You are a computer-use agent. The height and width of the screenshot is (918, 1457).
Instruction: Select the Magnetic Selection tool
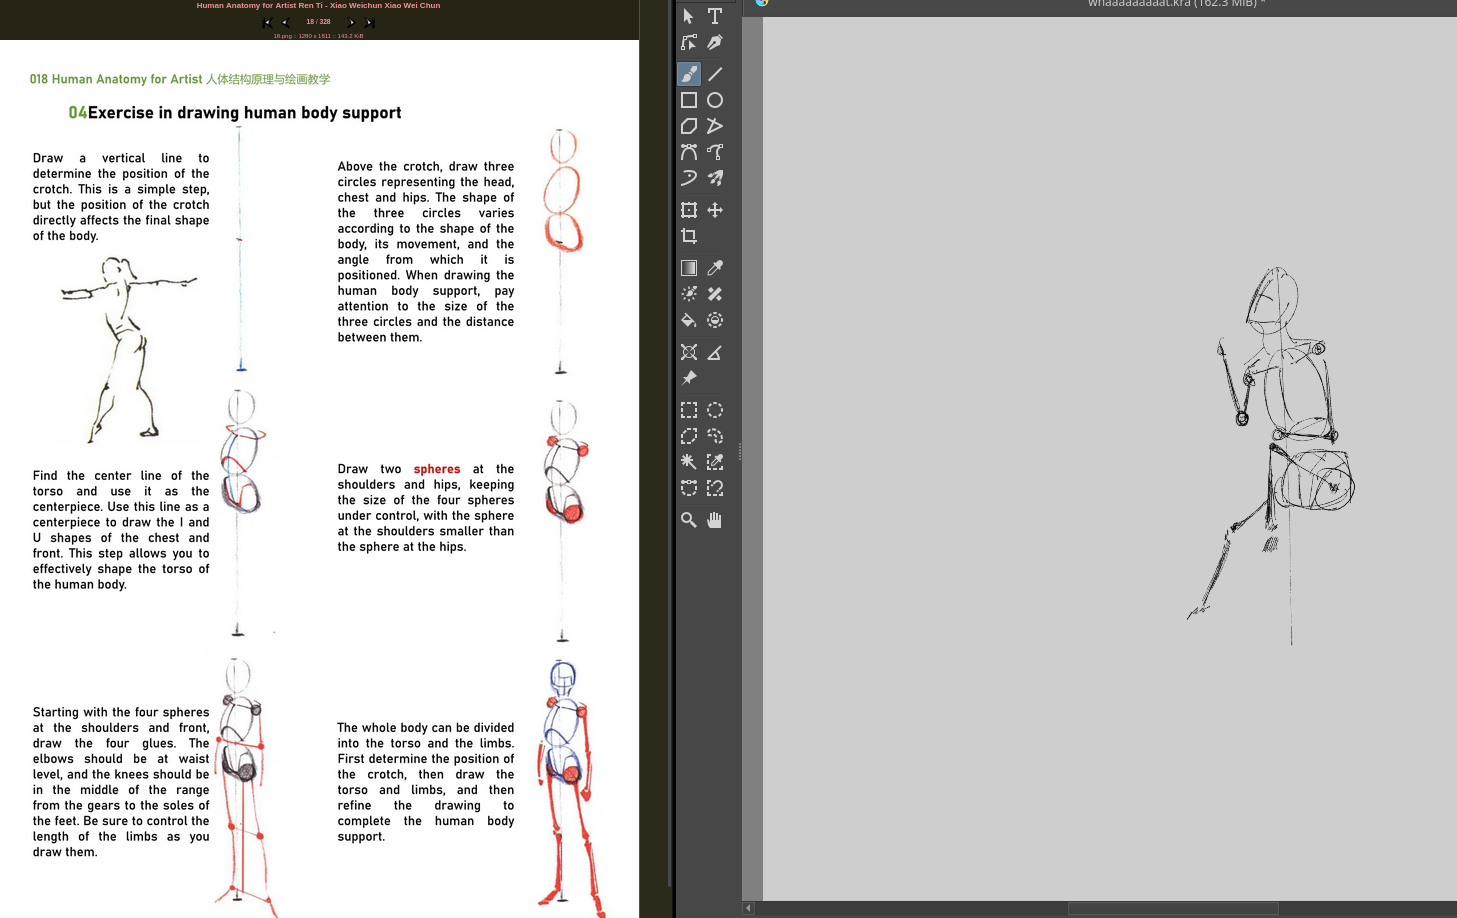pyautogui.click(x=715, y=488)
